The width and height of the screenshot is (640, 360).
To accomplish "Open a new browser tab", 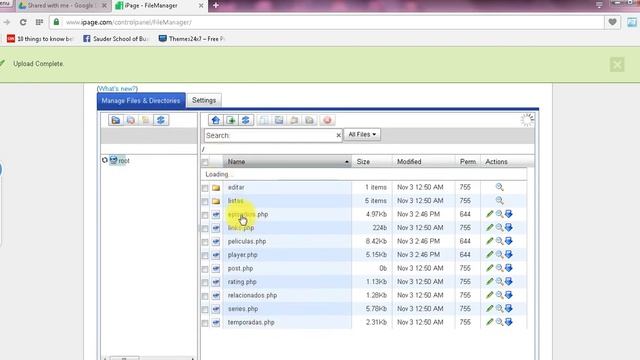I will pyautogui.click(x=216, y=6).
